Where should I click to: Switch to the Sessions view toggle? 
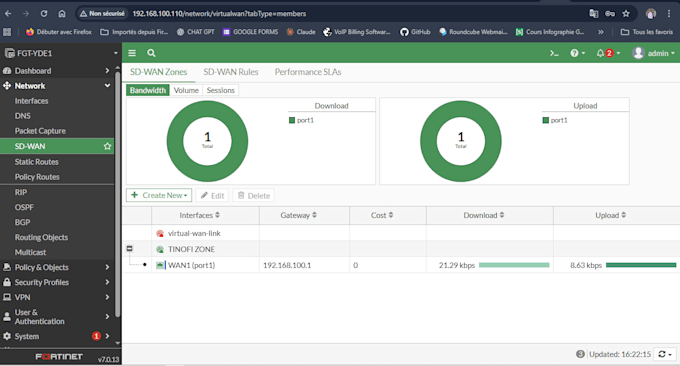220,90
